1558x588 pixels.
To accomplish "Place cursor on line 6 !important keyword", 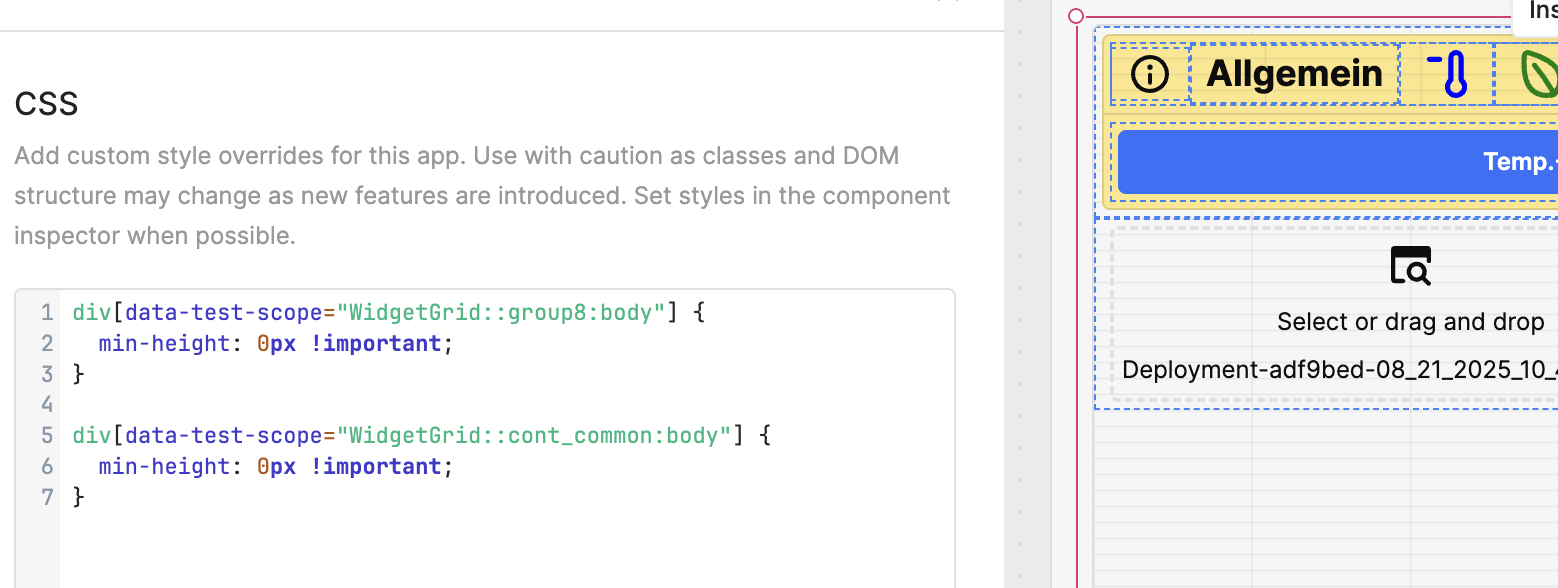I will pyautogui.click(x=376, y=467).
